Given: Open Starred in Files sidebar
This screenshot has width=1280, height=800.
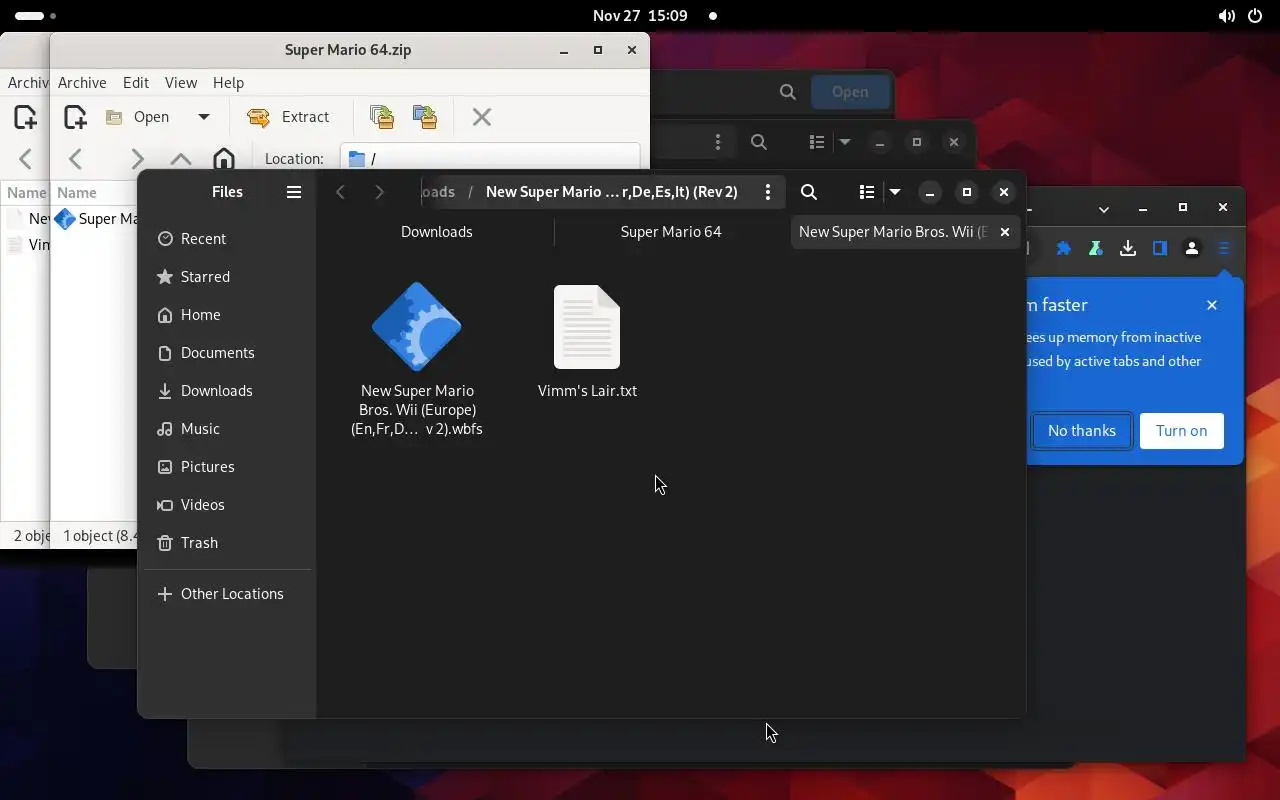Looking at the screenshot, I should 227,277.
